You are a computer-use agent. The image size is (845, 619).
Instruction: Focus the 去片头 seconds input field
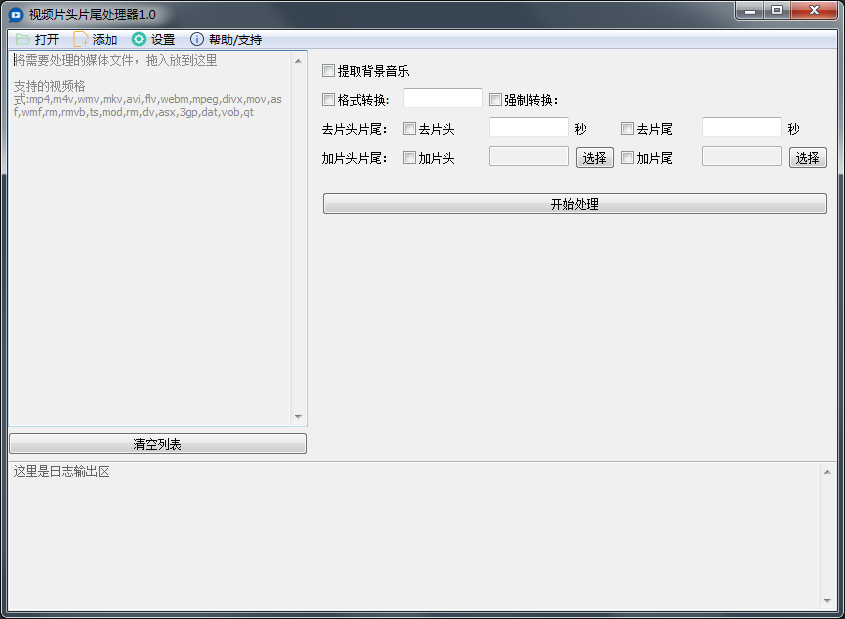(529, 127)
